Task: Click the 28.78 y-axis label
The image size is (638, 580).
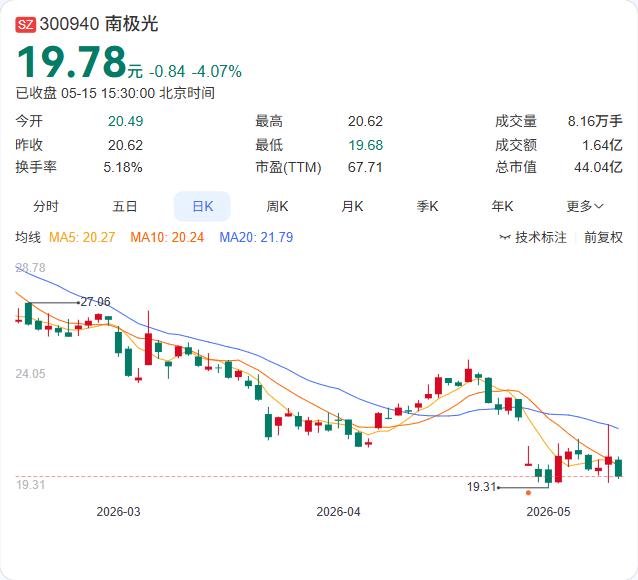Action: click(31, 267)
